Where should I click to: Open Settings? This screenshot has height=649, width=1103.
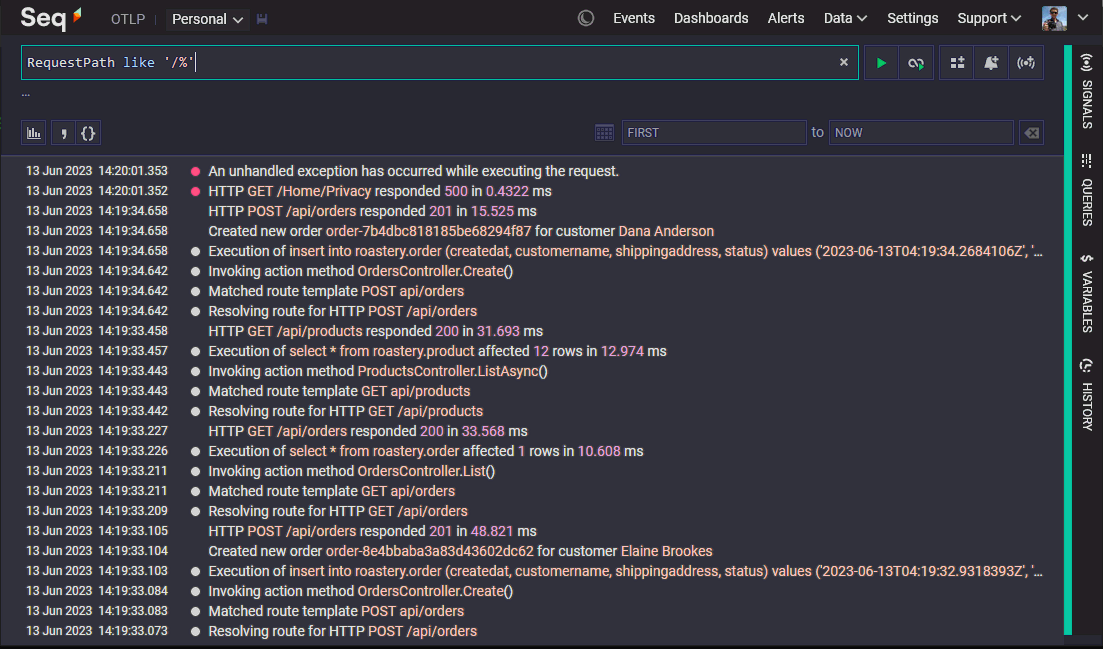coord(912,18)
